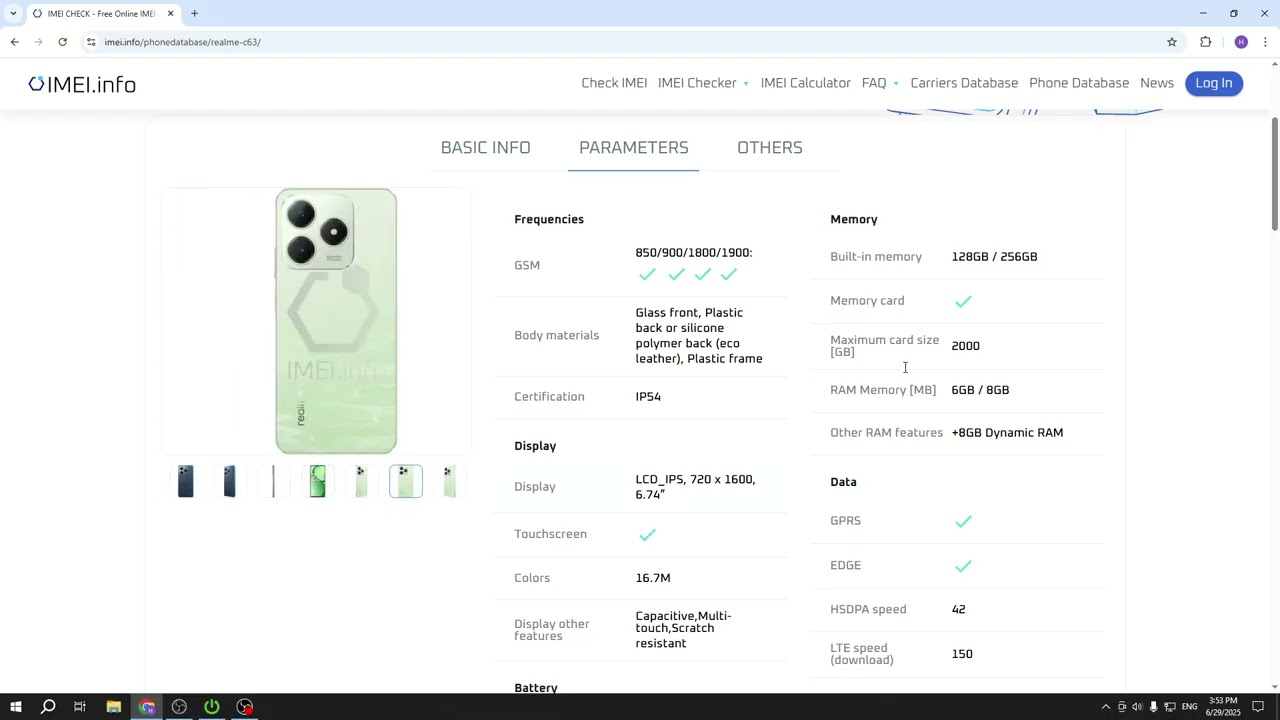Click Memory card checkmark
The height and width of the screenshot is (720, 1280).
pos(963,301)
